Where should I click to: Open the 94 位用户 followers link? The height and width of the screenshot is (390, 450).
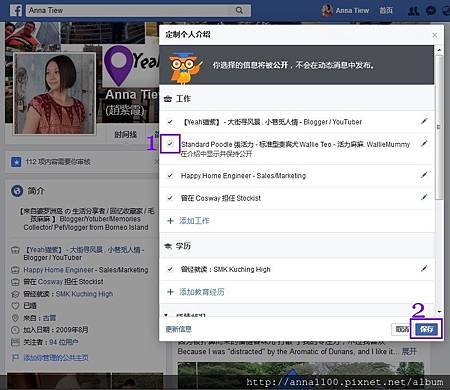(64, 342)
